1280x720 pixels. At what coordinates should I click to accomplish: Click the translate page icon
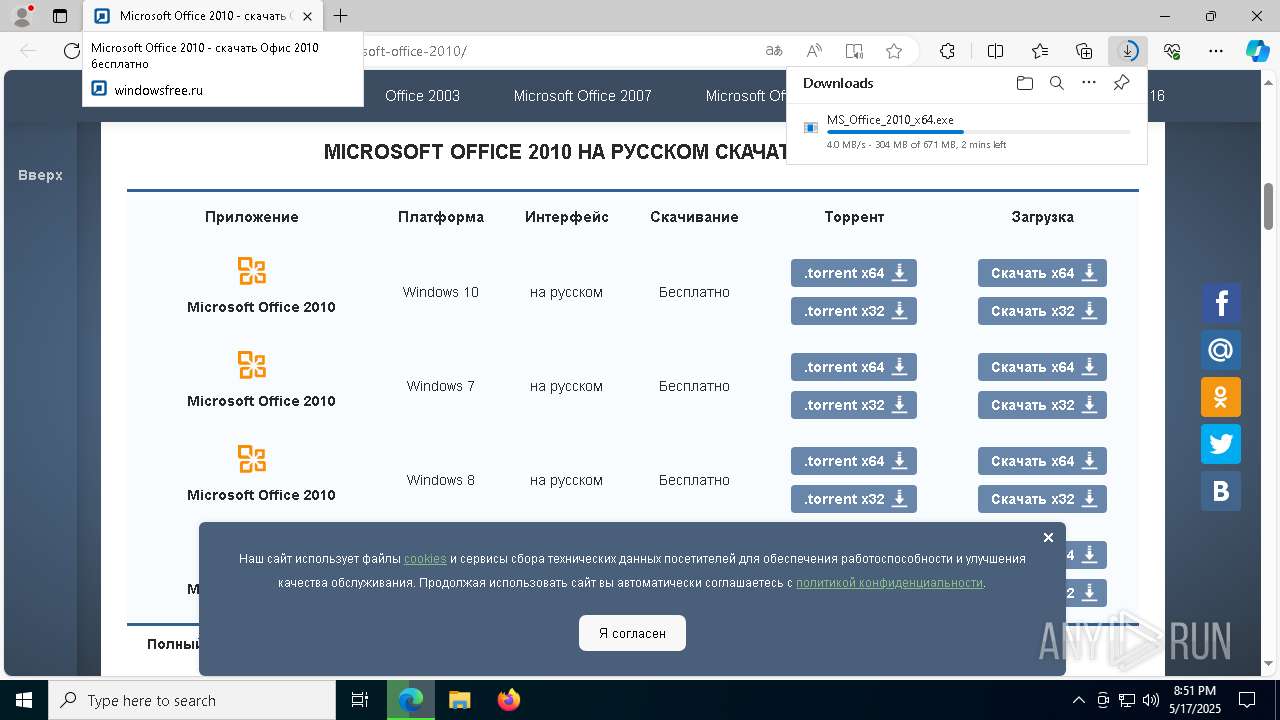pos(774,51)
